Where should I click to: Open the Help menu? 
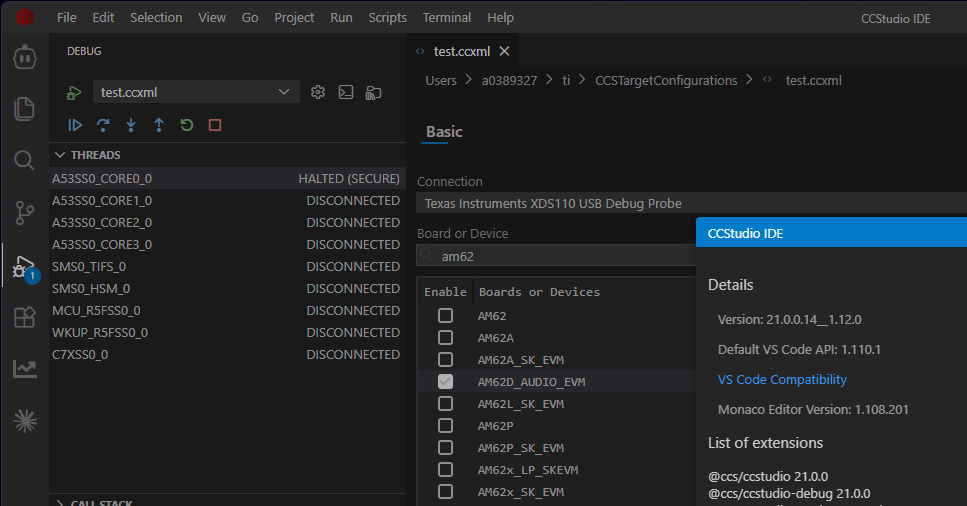coord(500,17)
